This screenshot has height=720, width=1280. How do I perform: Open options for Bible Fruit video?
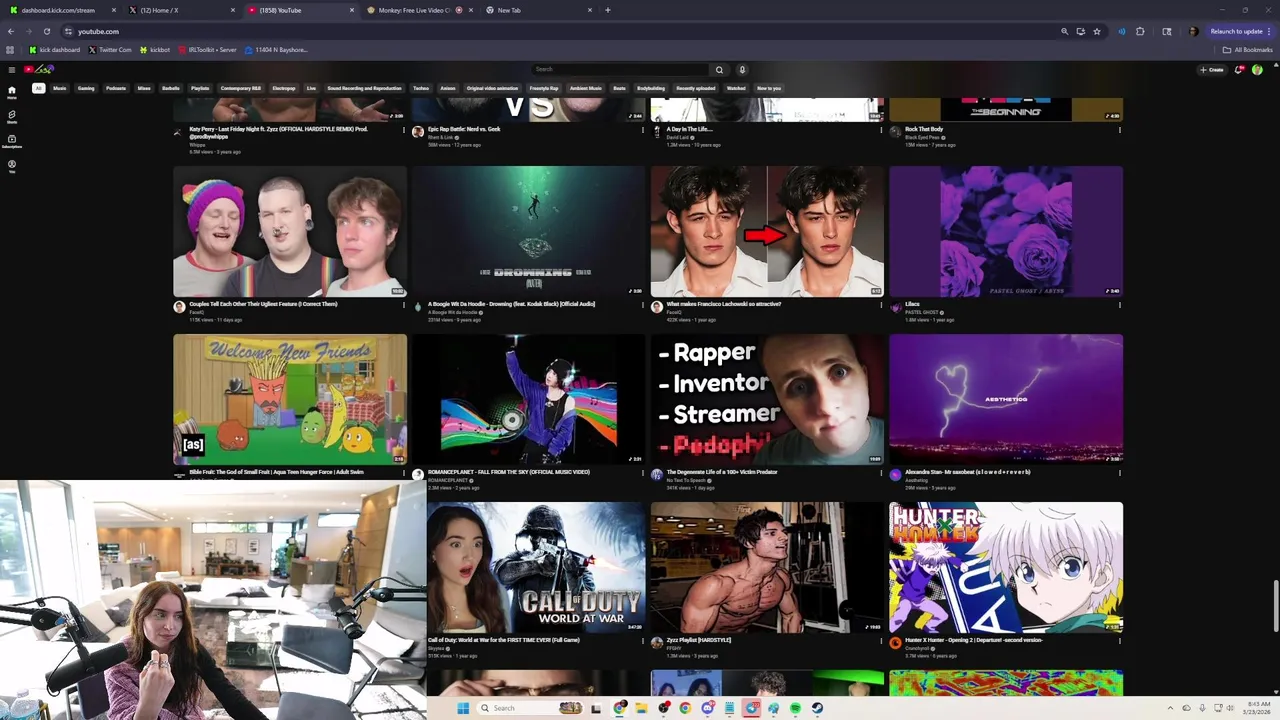(x=404, y=473)
